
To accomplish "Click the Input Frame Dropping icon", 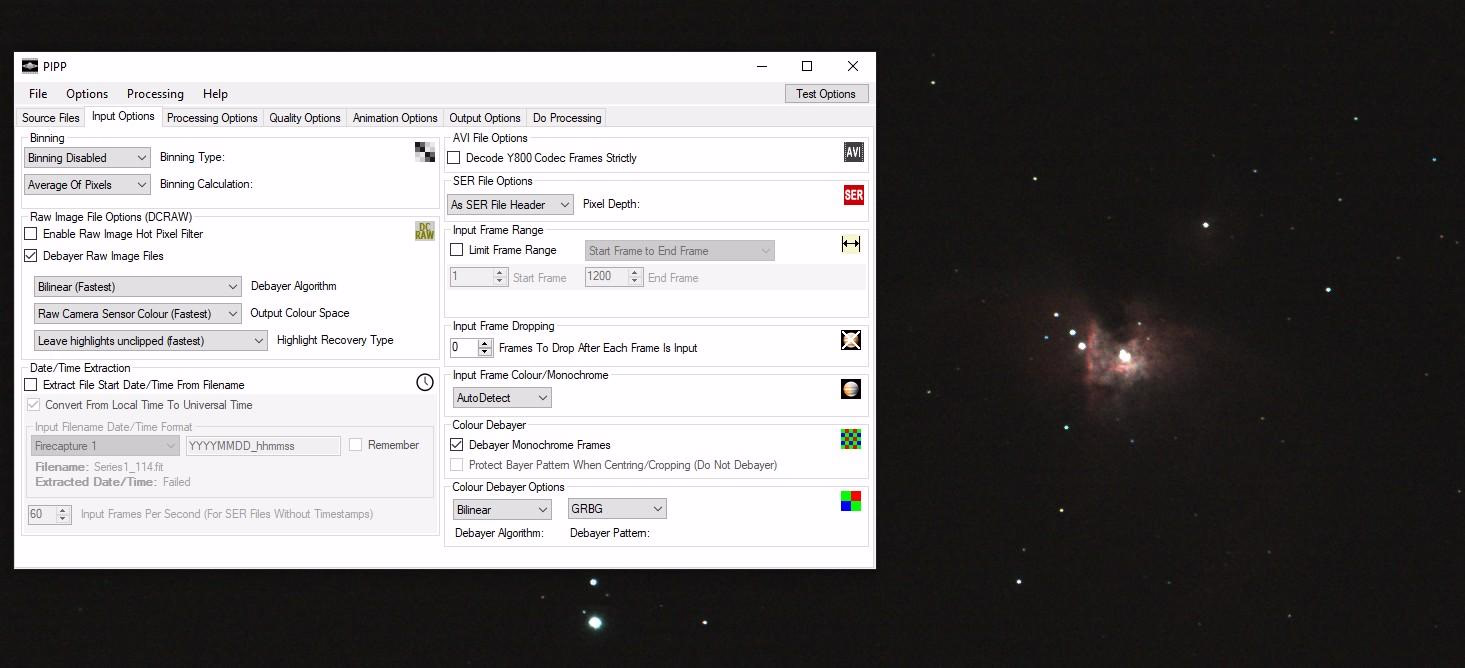I will (x=851, y=340).
